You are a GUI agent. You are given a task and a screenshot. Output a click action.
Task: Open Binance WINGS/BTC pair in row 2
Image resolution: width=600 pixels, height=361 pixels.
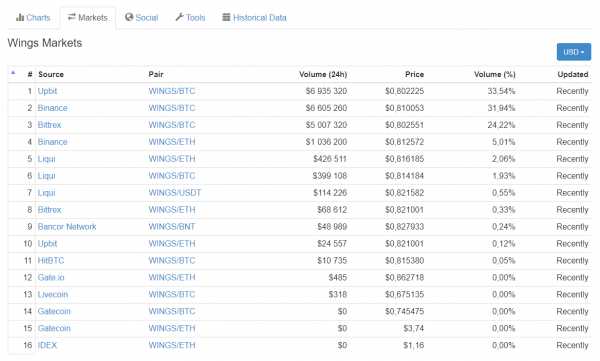(x=172, y=108)
